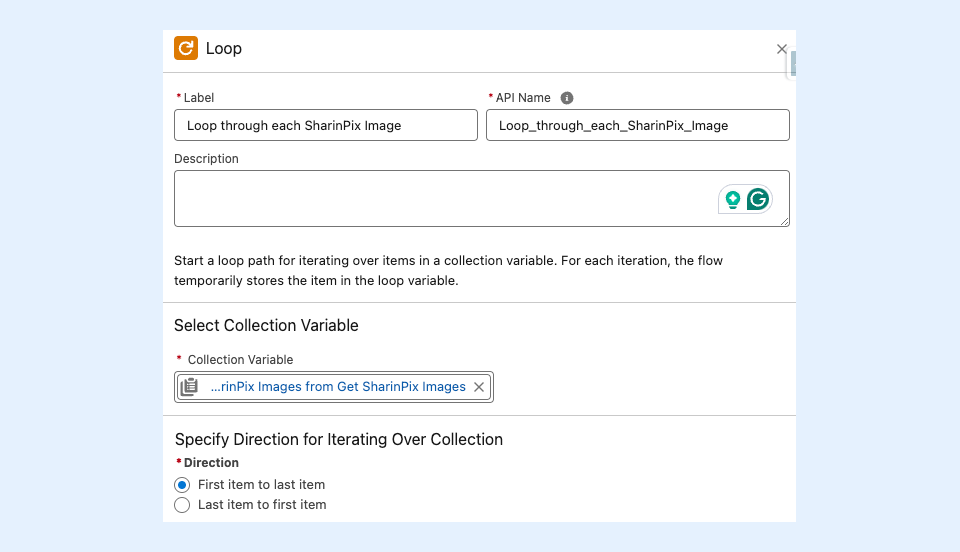Click the Grammarly lightbulb suggestion icon
Image resolution: width=960 pixels, height=552 pixels.
click(x=733, y=199)
